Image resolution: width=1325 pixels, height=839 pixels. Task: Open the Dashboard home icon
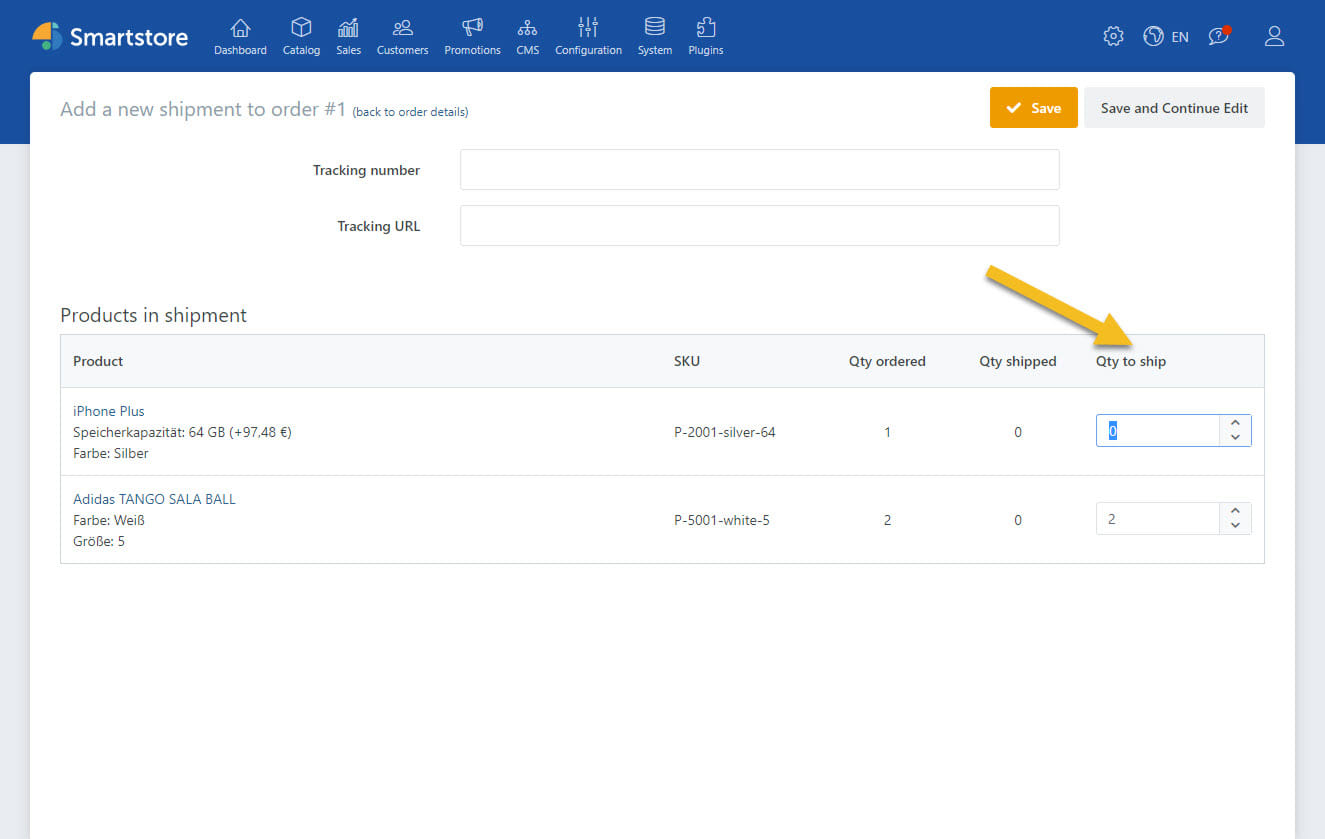click(x=240, y=28)
